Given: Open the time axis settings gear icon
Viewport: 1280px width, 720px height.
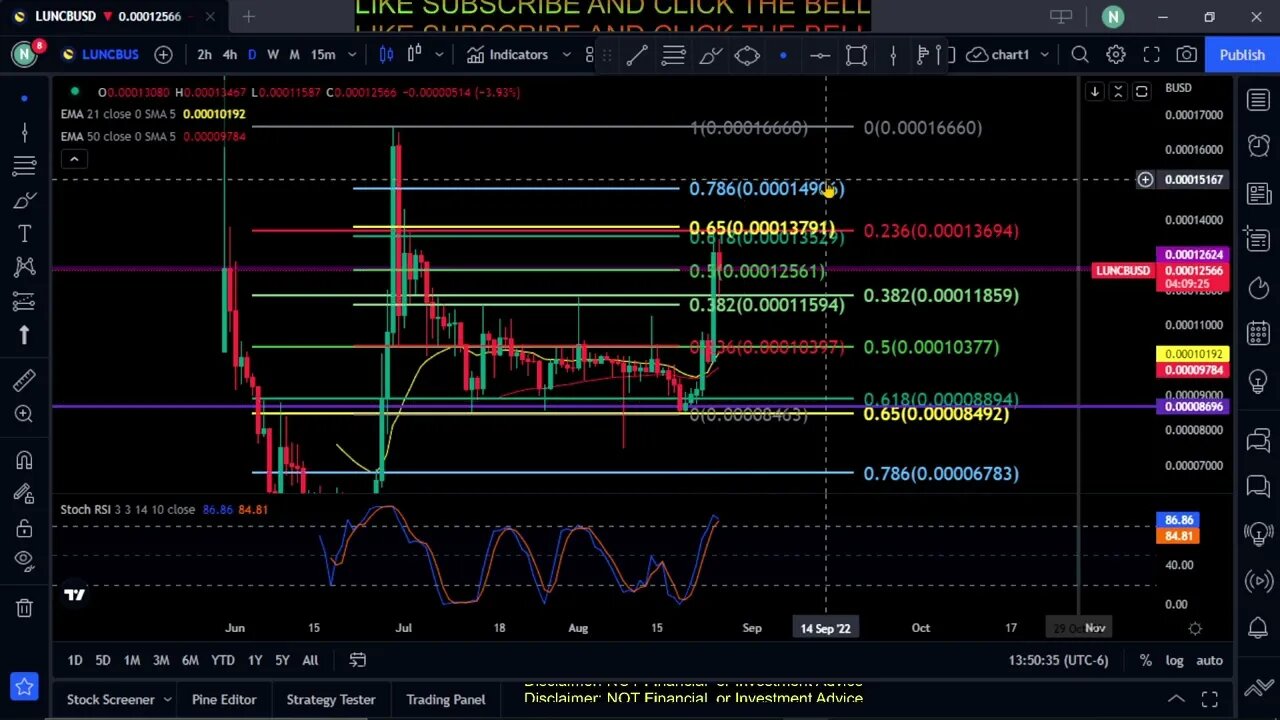Looking at the screenshot, I should (1195, 628).
